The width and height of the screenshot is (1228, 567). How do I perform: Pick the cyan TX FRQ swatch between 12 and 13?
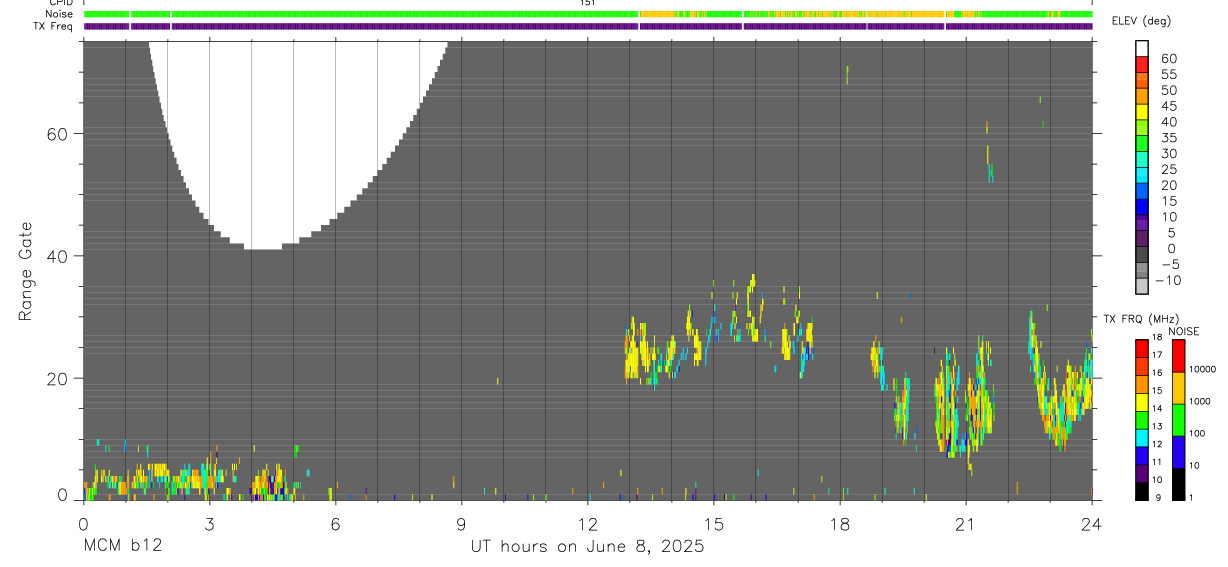coord(1142,438)
